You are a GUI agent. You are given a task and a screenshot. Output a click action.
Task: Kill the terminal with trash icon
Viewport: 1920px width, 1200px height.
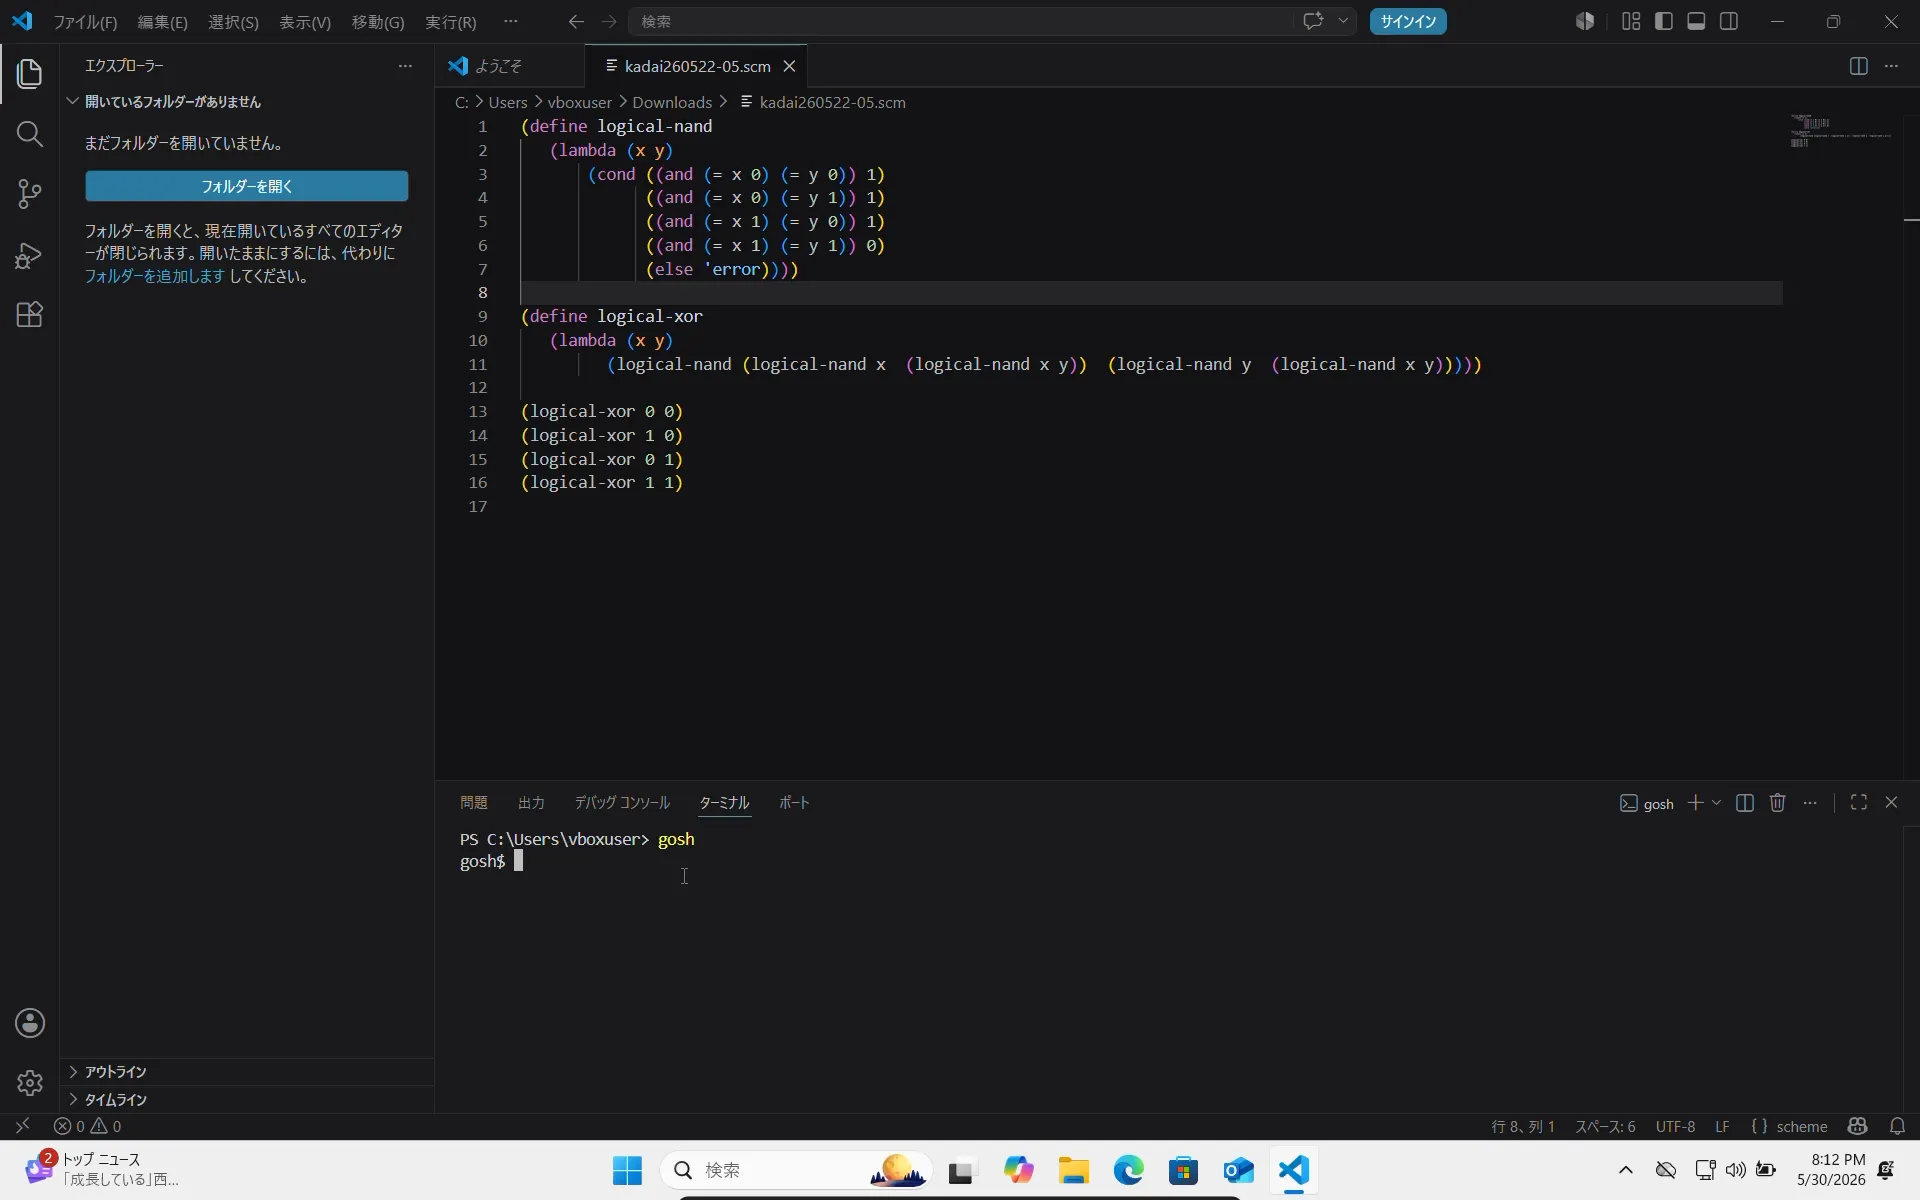coord(1777,803)
